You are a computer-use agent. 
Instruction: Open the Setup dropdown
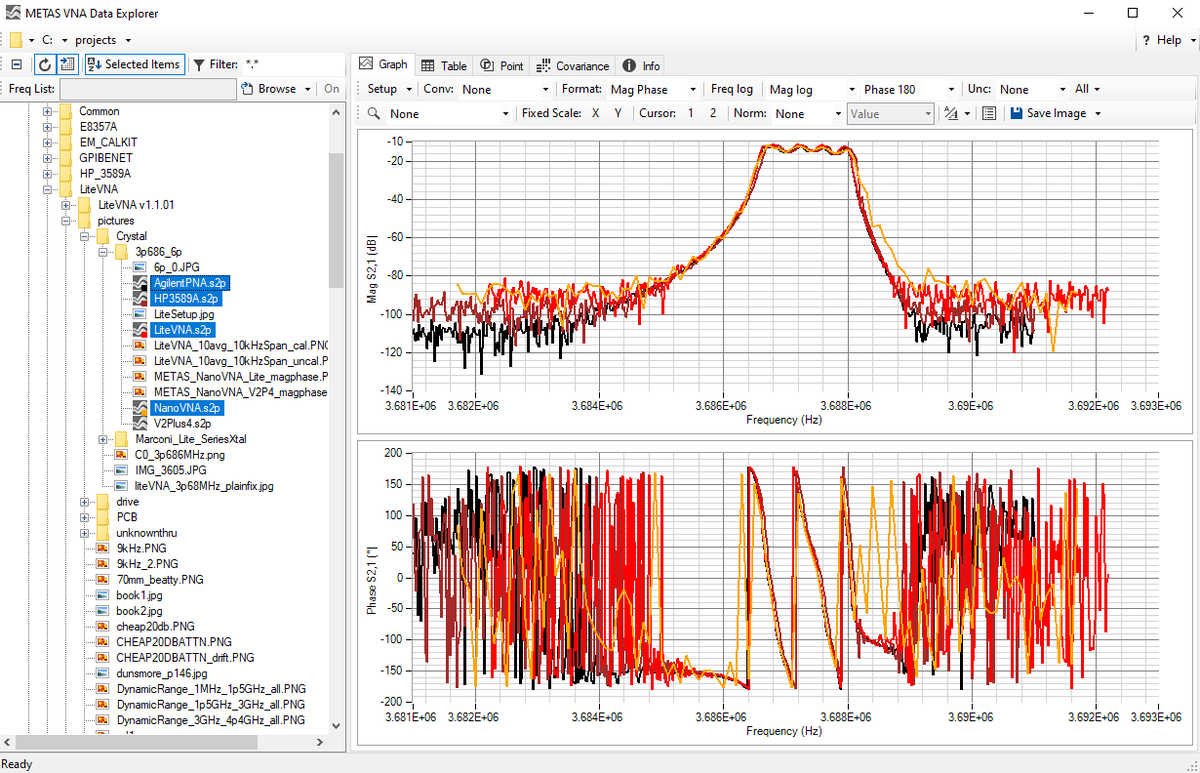(x=389, y=89)
